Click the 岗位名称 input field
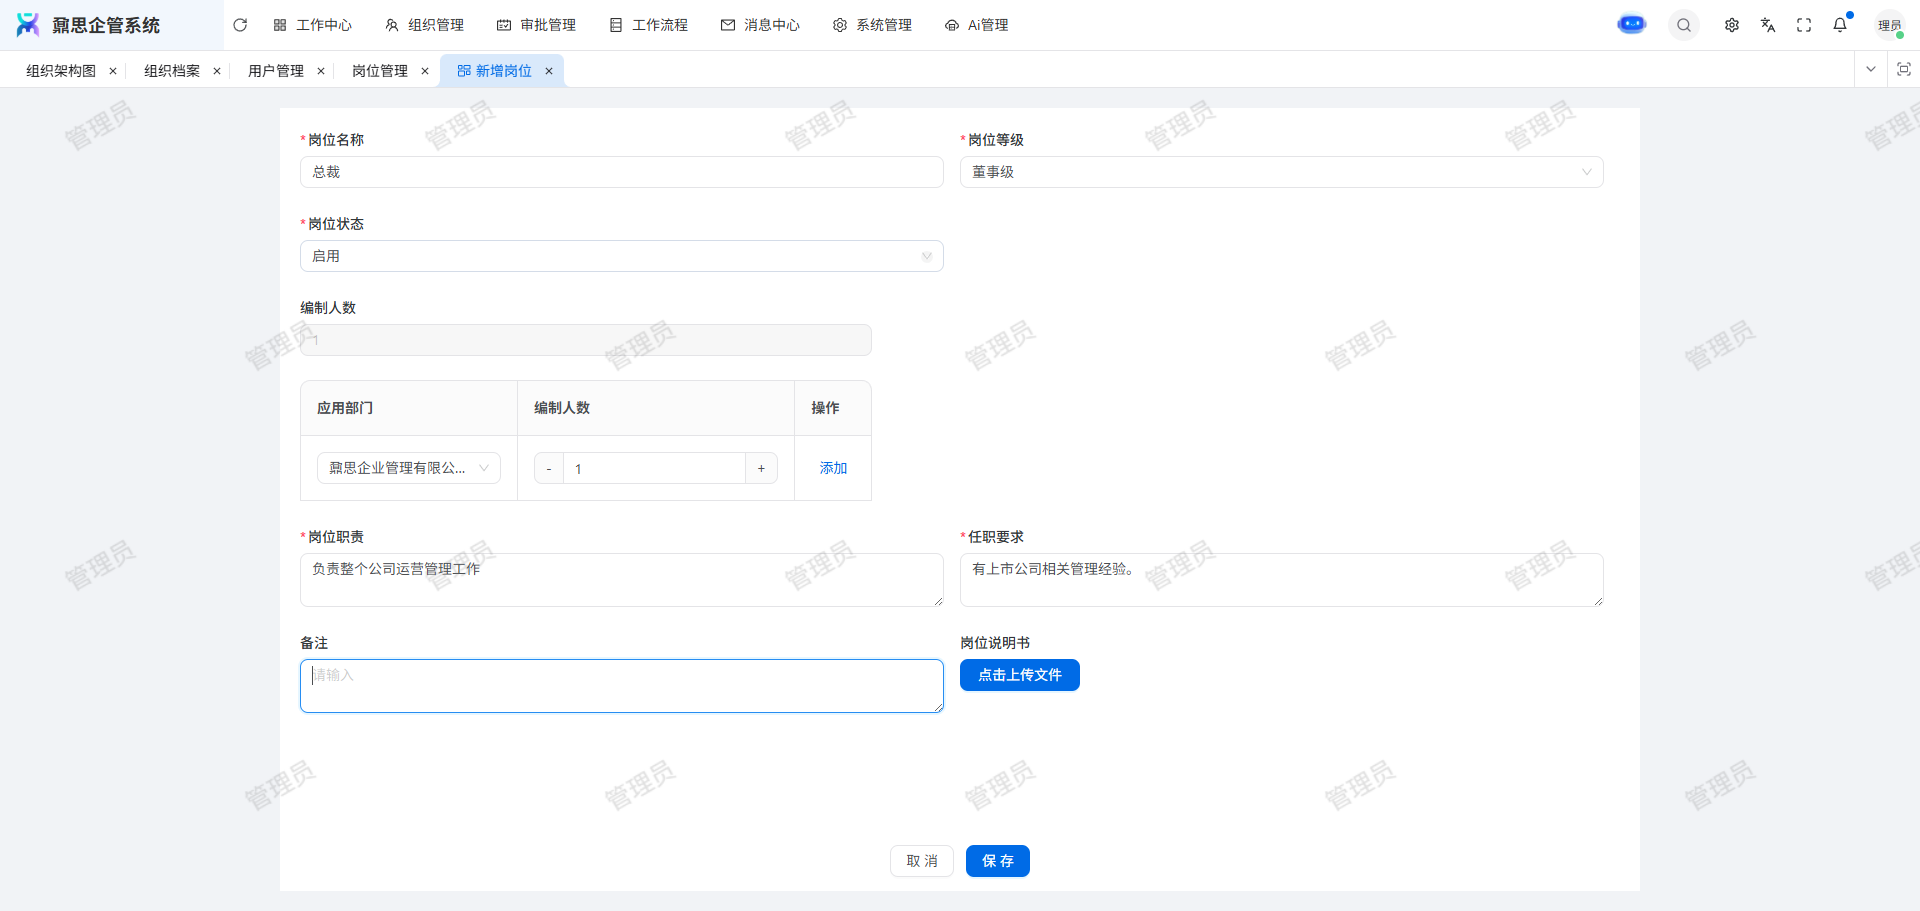Screen dimensions: 1920x911 coord(621,172)
